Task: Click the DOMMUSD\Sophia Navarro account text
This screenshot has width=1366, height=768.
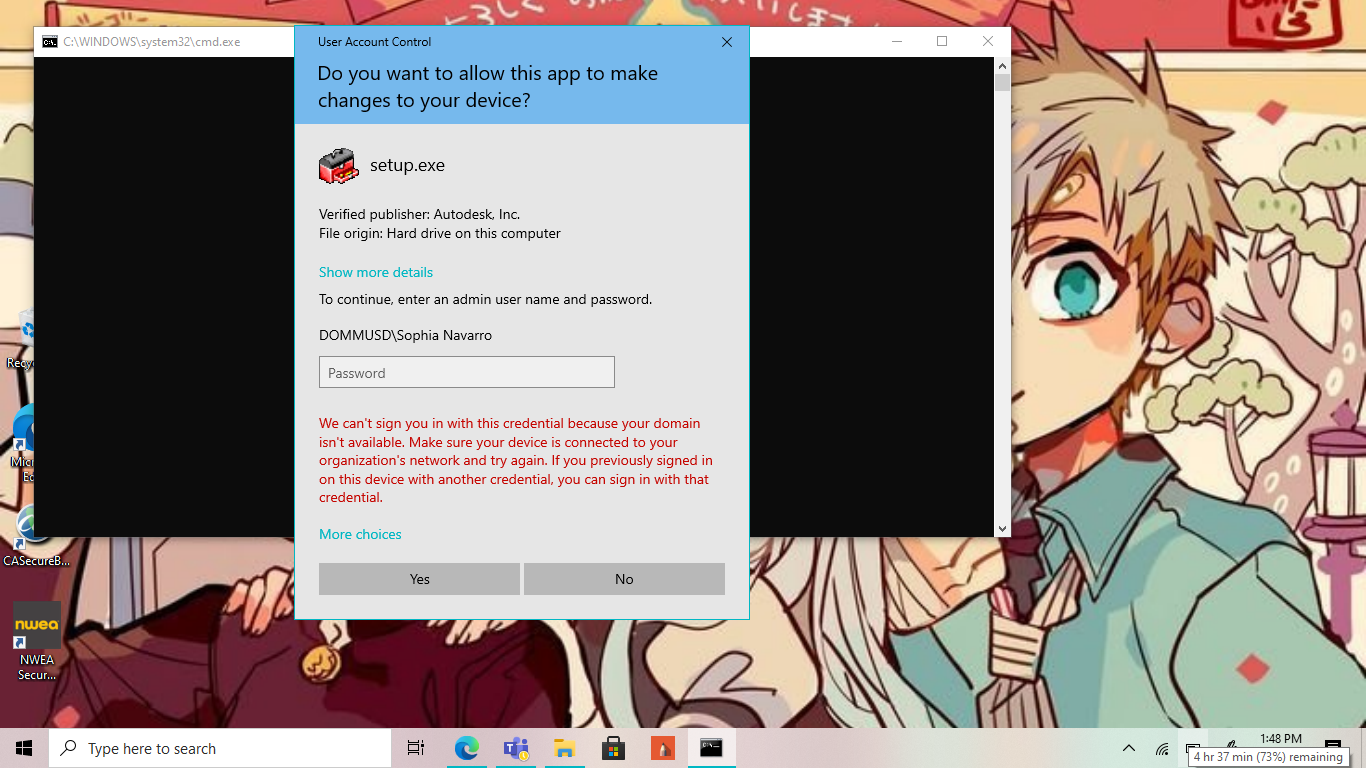Action: coord(405,335)
